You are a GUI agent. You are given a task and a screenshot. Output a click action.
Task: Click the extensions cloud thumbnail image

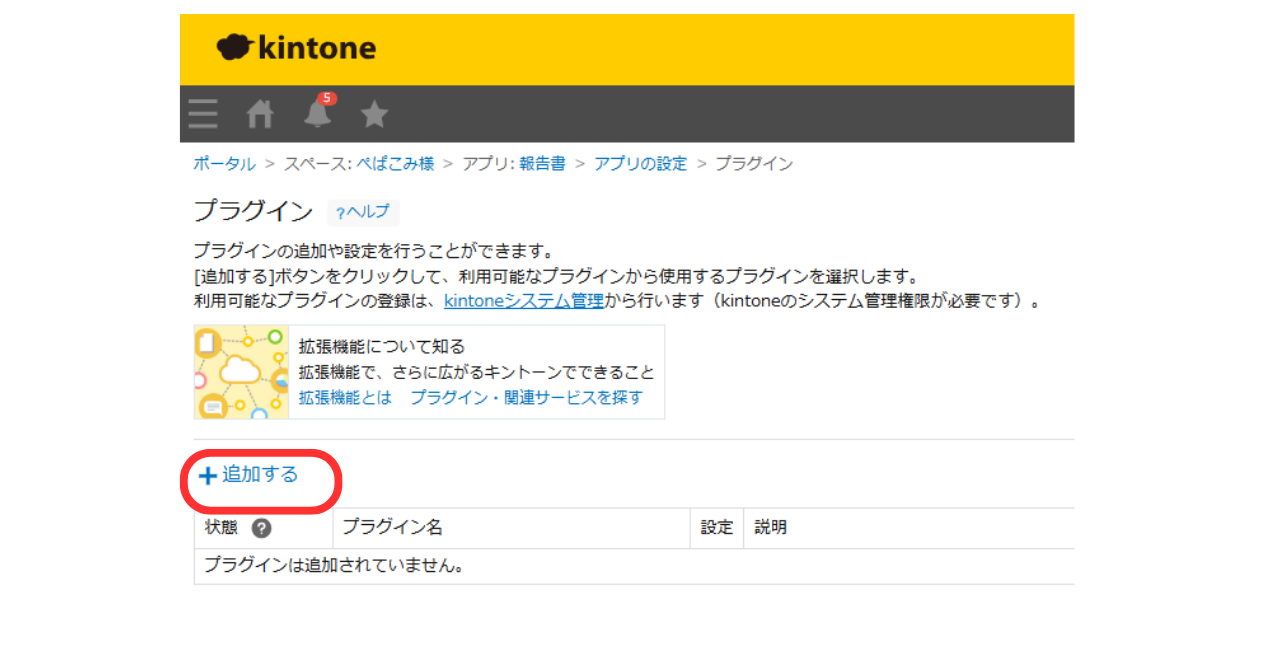[241, 372]
